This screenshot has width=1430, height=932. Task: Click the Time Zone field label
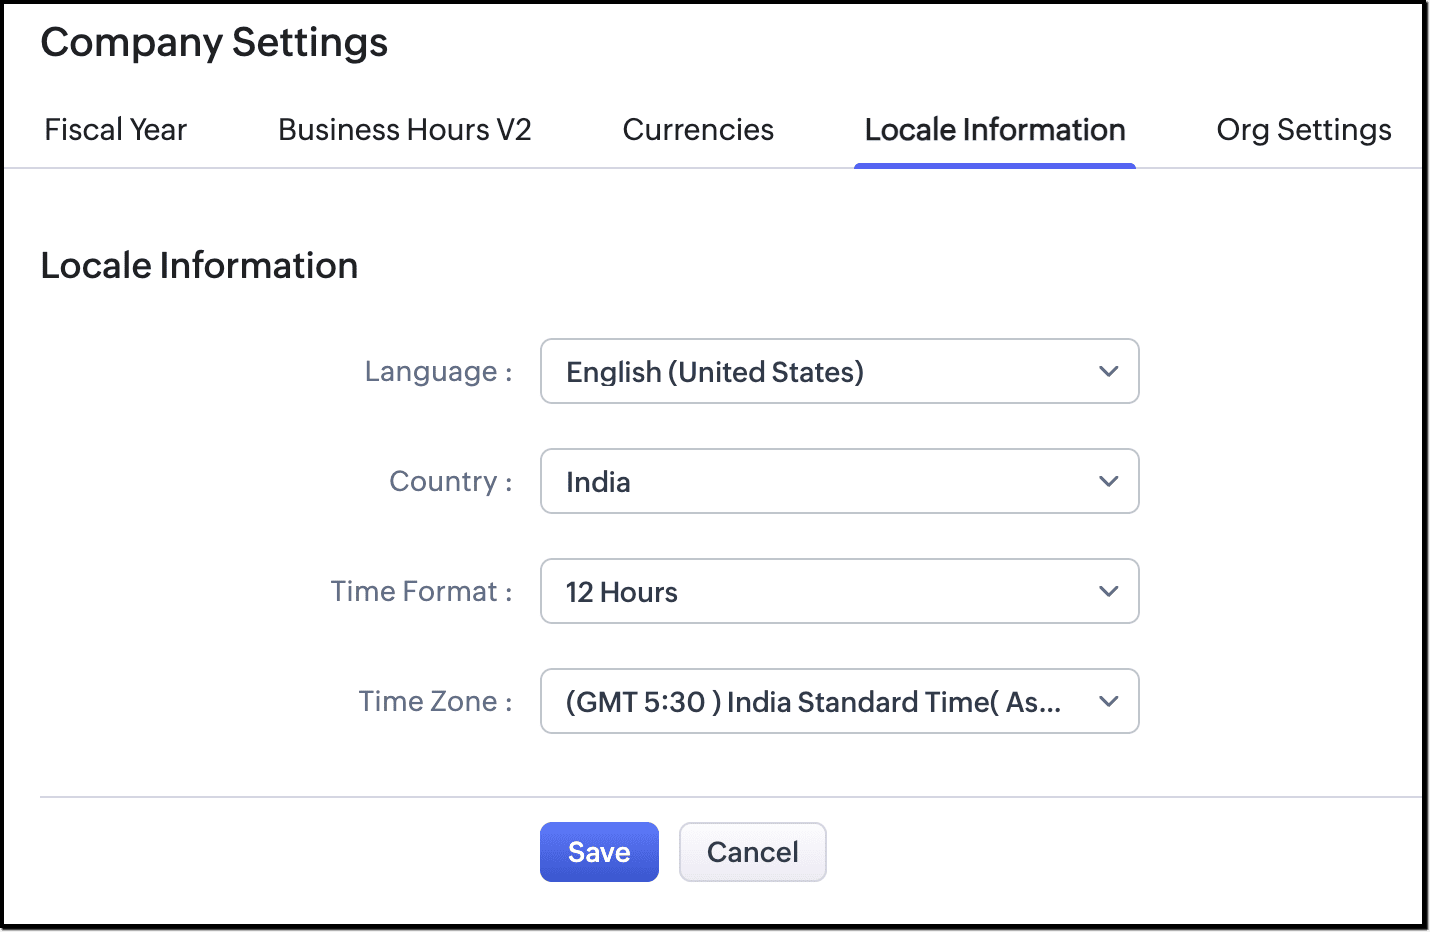pos(436,702)
